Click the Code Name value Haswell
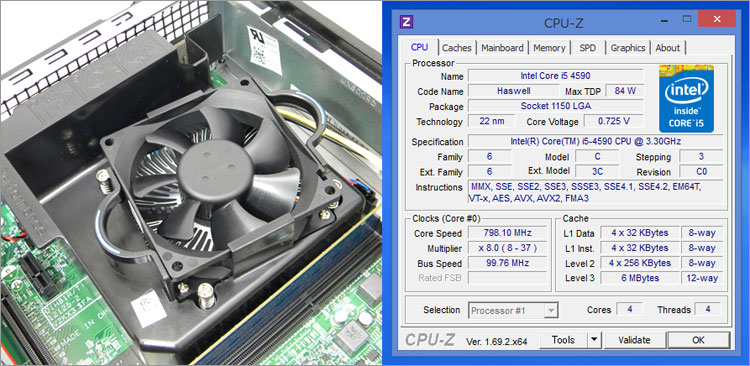The width and height of the screenshot is (750, 366). pyautogui.click(x=513, y=91)
